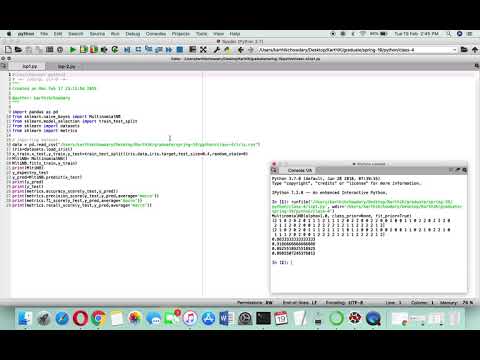Open the File menu
This screenshot has height=360, width=480.
coord(44,34)
